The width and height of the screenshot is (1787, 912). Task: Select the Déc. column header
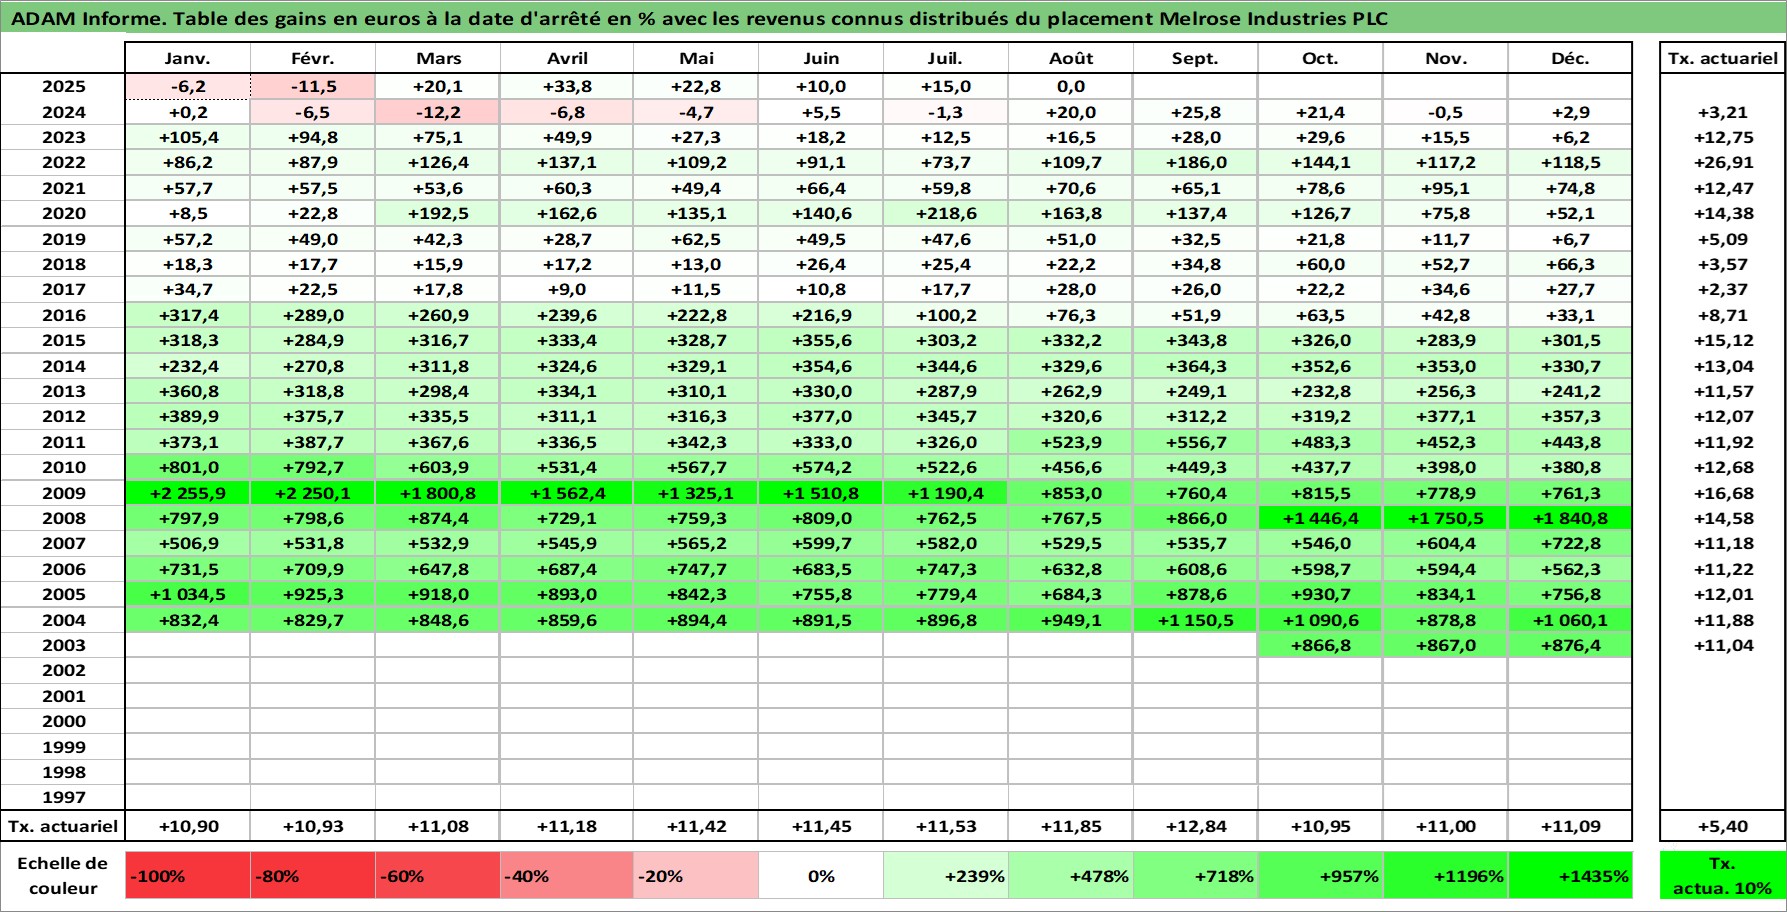pyautogui.click(x=1570, y=58)
